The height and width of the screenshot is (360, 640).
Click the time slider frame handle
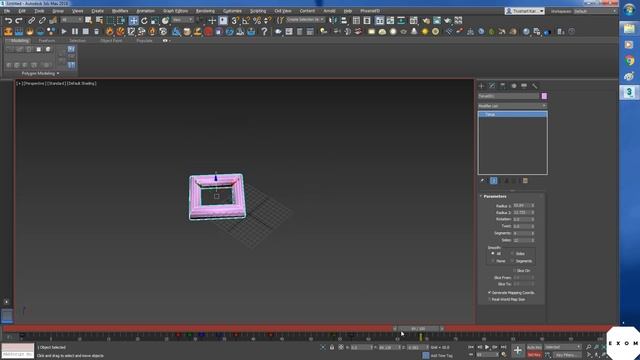[x=418, y=328]
